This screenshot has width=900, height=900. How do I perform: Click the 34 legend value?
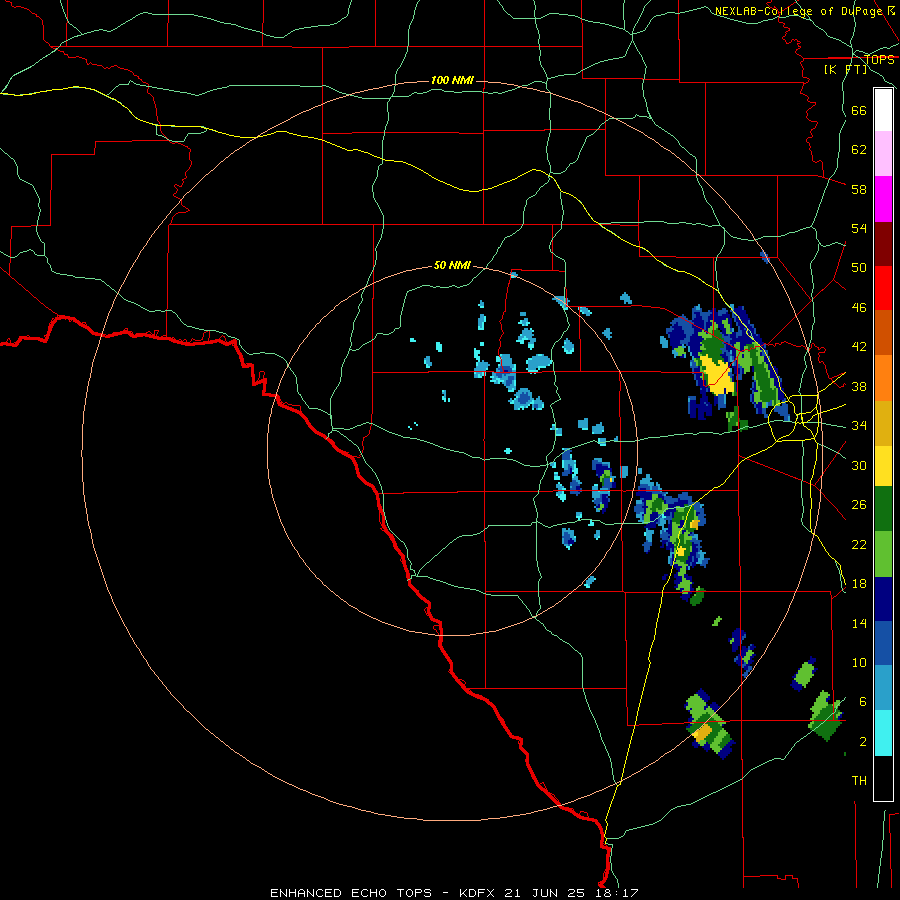coord(859,425)
